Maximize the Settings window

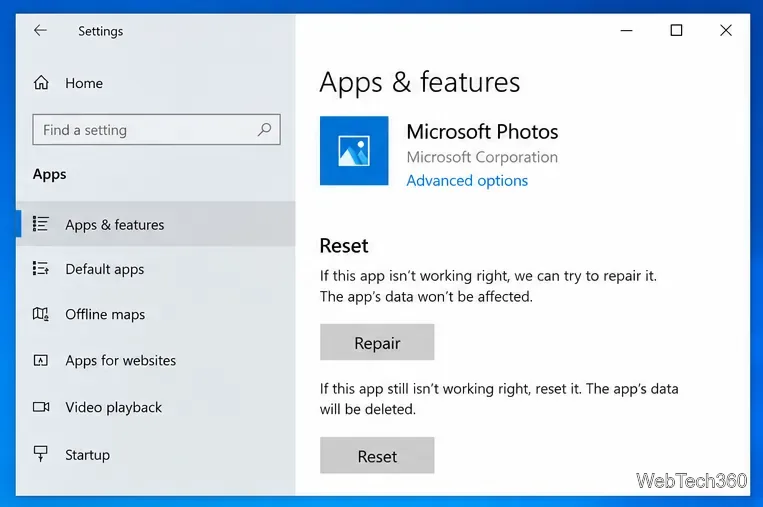(676, 31)
